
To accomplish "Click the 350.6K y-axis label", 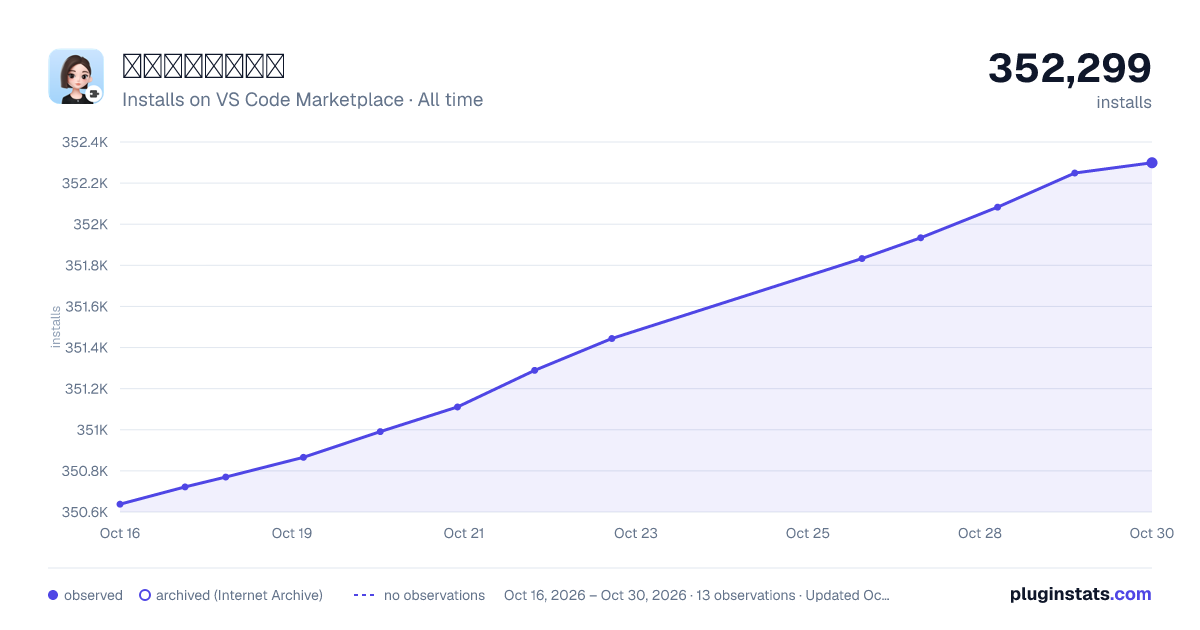I will pos(85,512).
